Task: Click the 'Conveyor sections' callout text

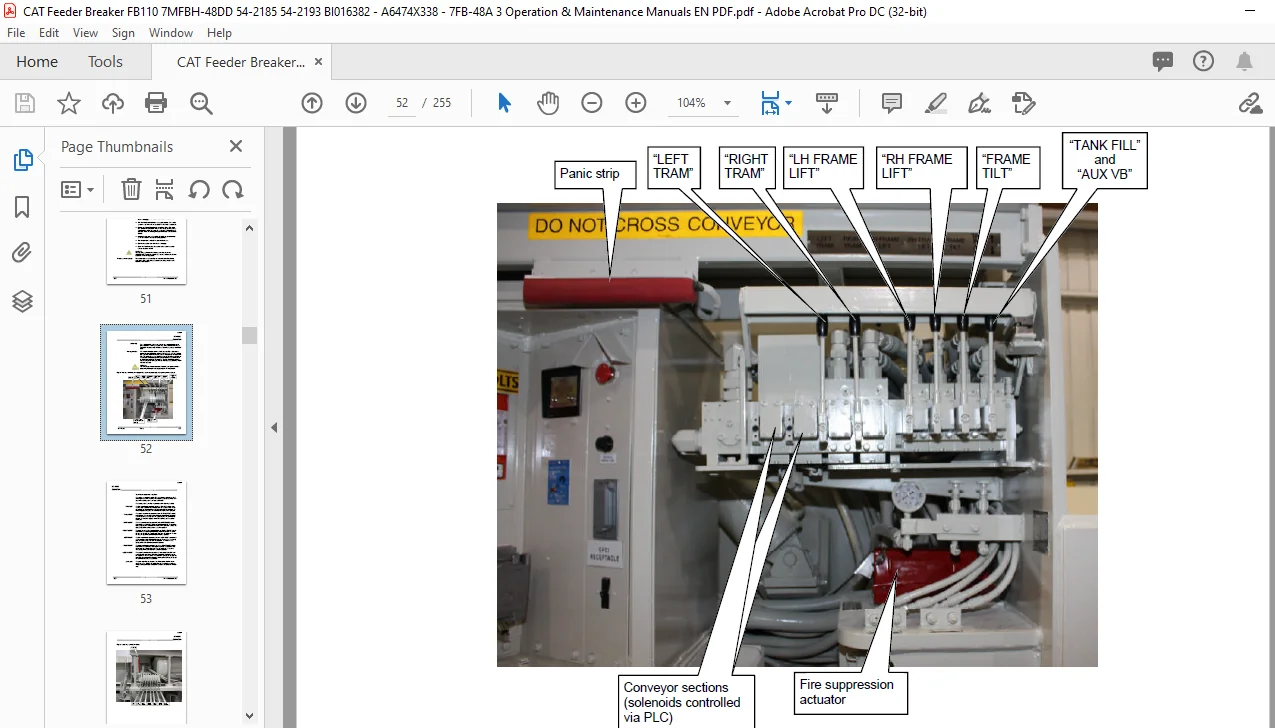Action: point(682,702)
